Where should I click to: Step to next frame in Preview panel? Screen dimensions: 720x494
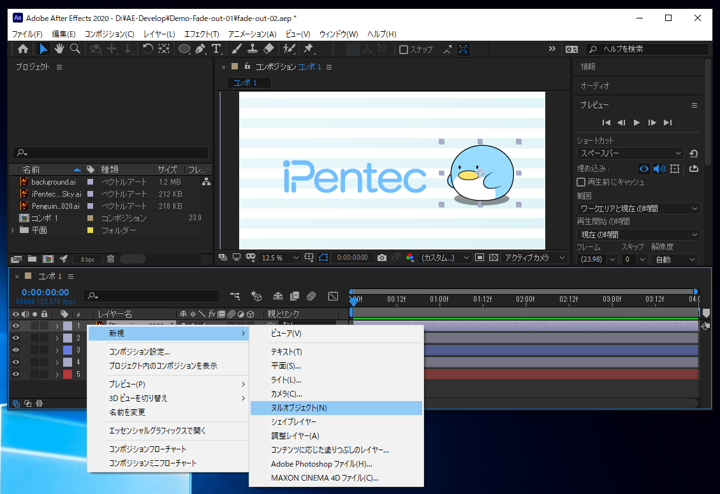pos(652,123)
